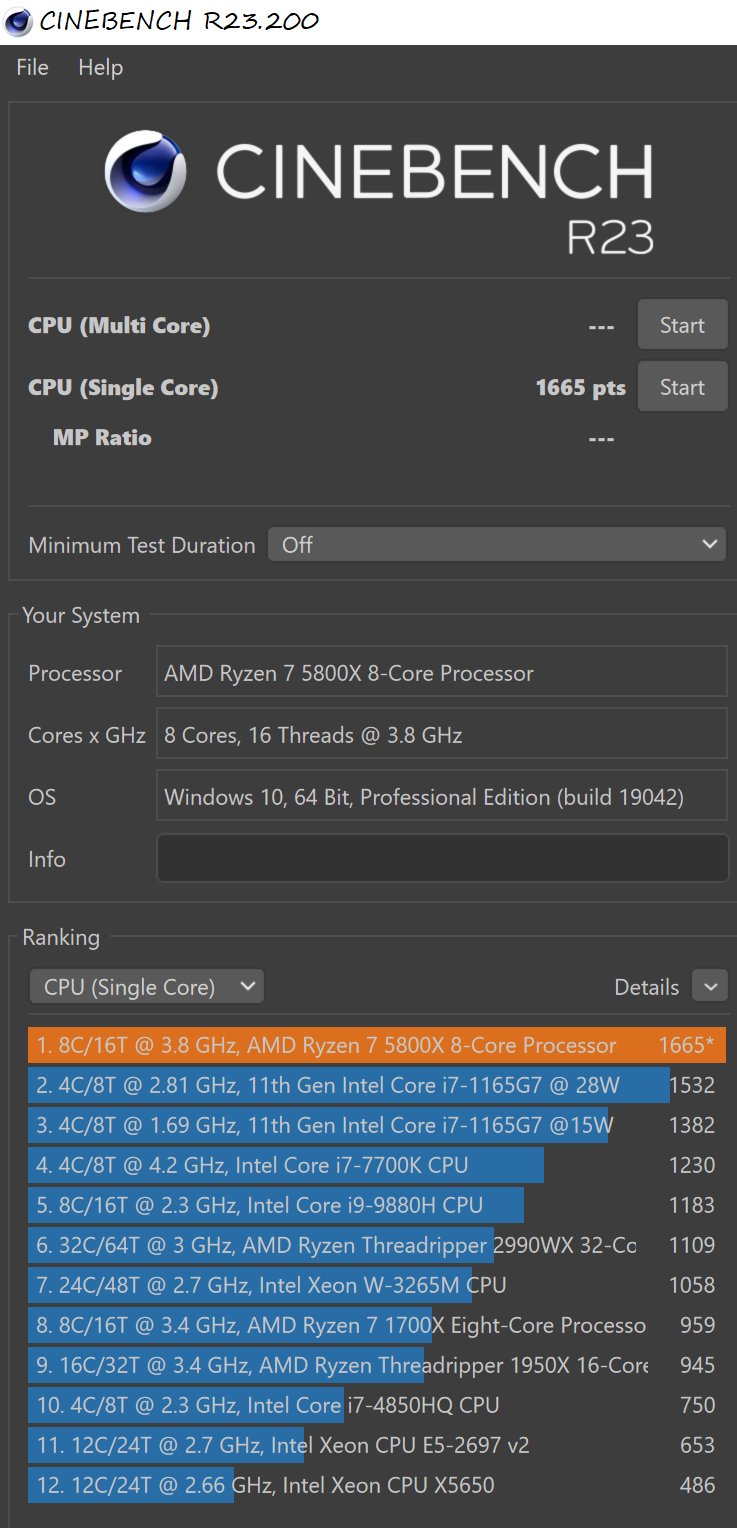The height and width of the screenshot is (1528, 737).
Task: Click the OS field showing Windows 10
Action: (442, 797)
